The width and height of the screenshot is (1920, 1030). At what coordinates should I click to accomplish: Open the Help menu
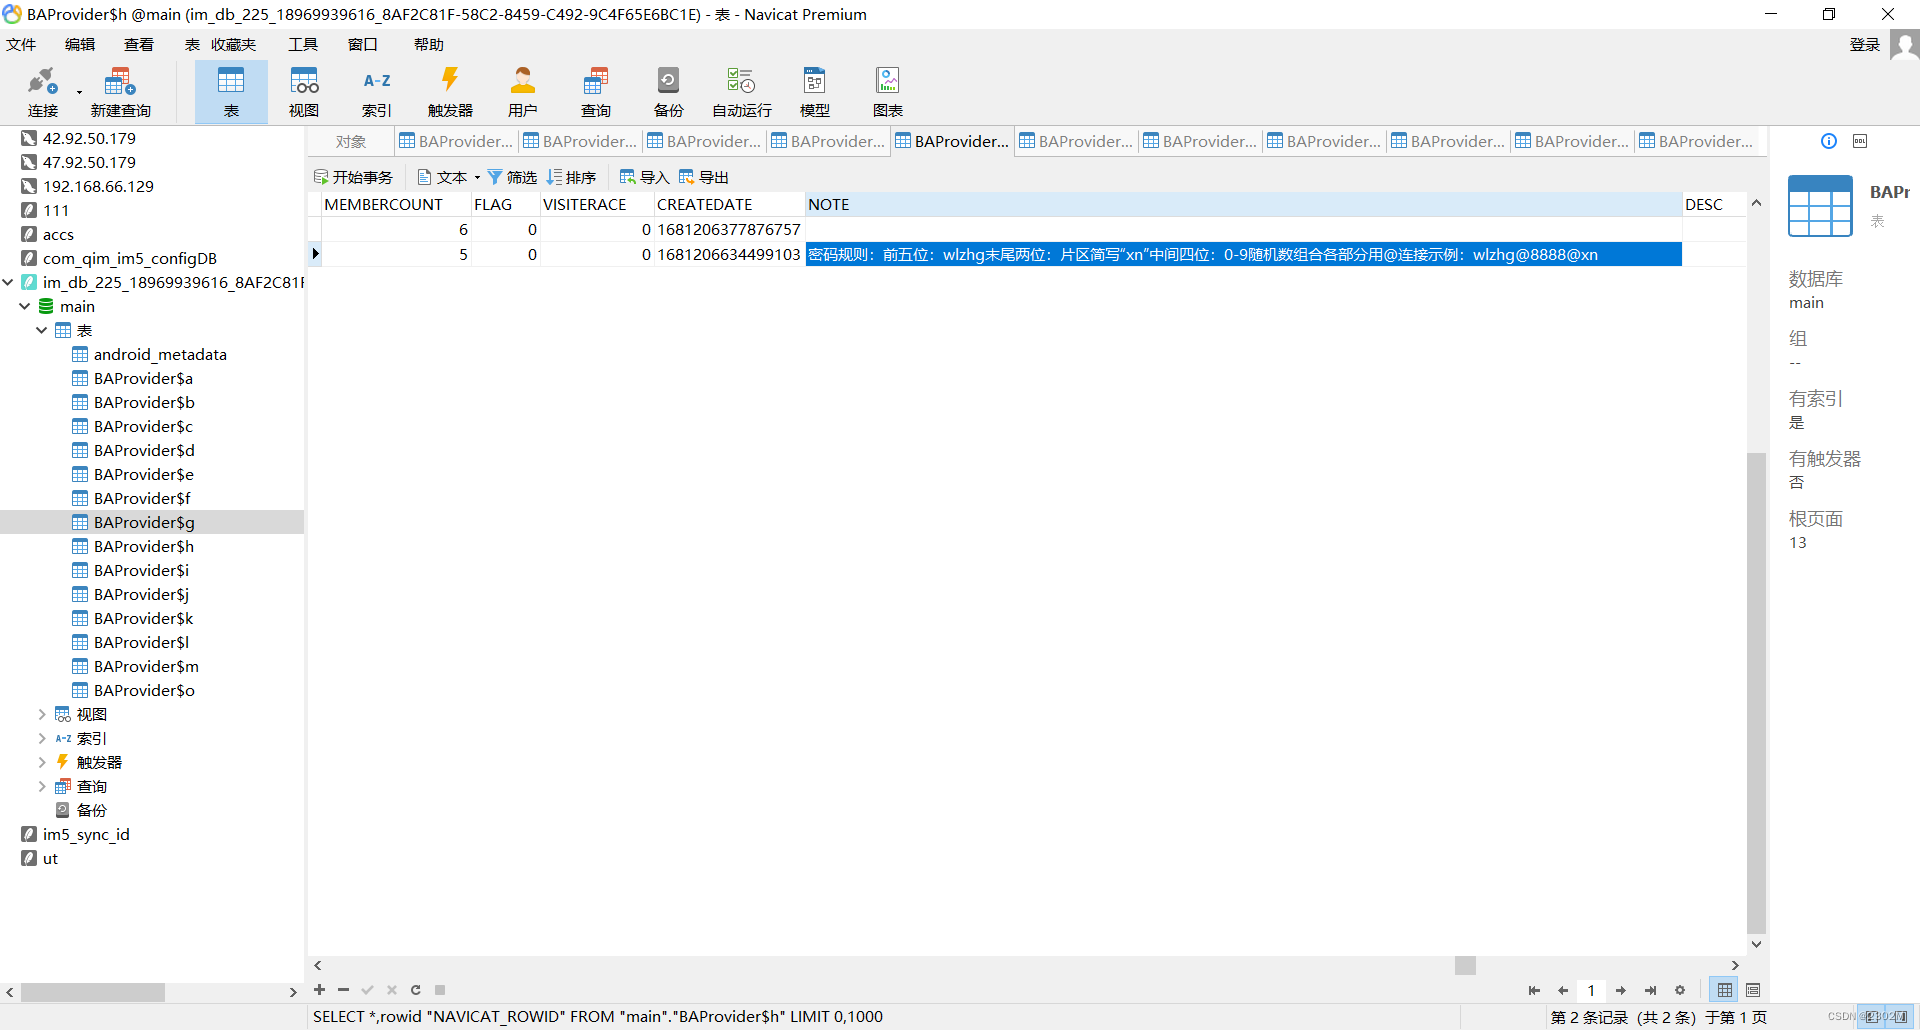429,44
